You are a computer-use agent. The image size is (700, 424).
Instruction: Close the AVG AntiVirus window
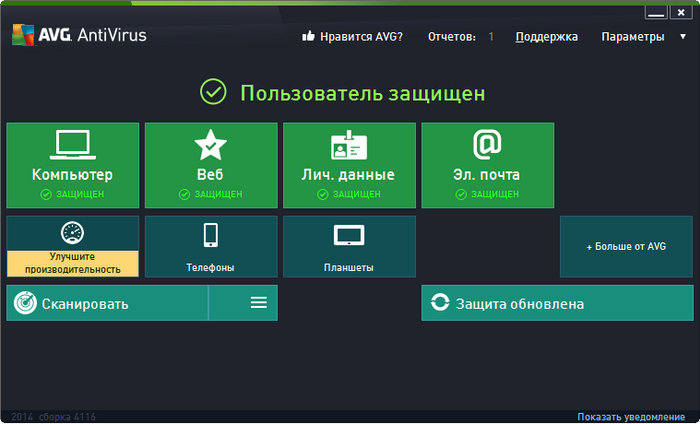[681, 12]
